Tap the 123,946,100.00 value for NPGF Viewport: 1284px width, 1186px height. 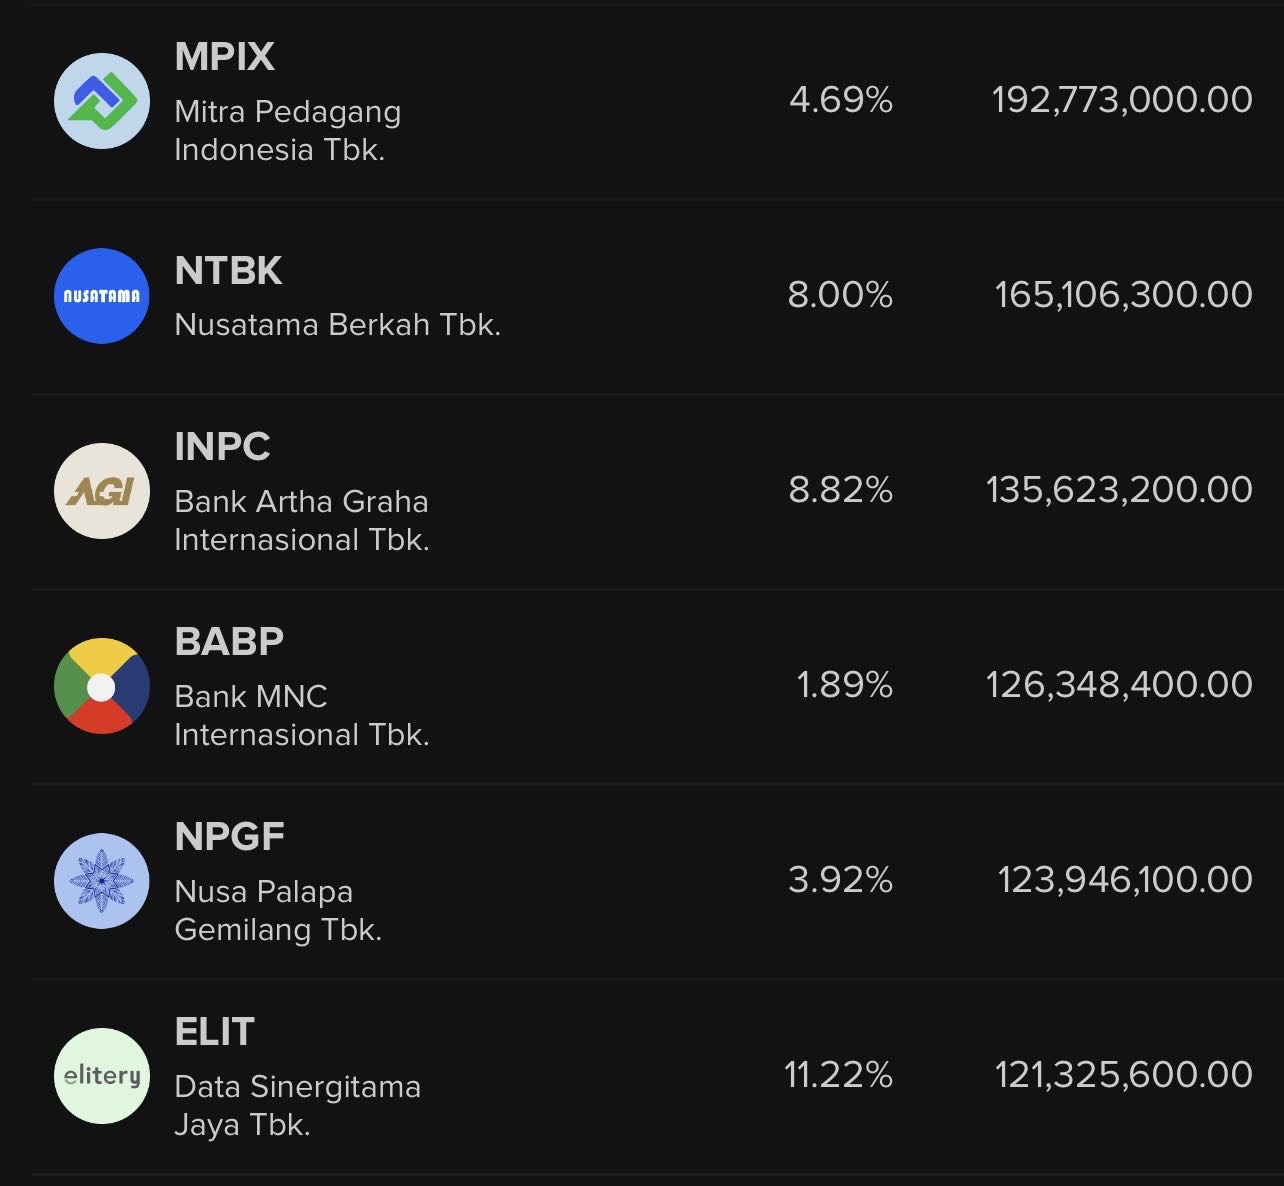[1125, 880]
